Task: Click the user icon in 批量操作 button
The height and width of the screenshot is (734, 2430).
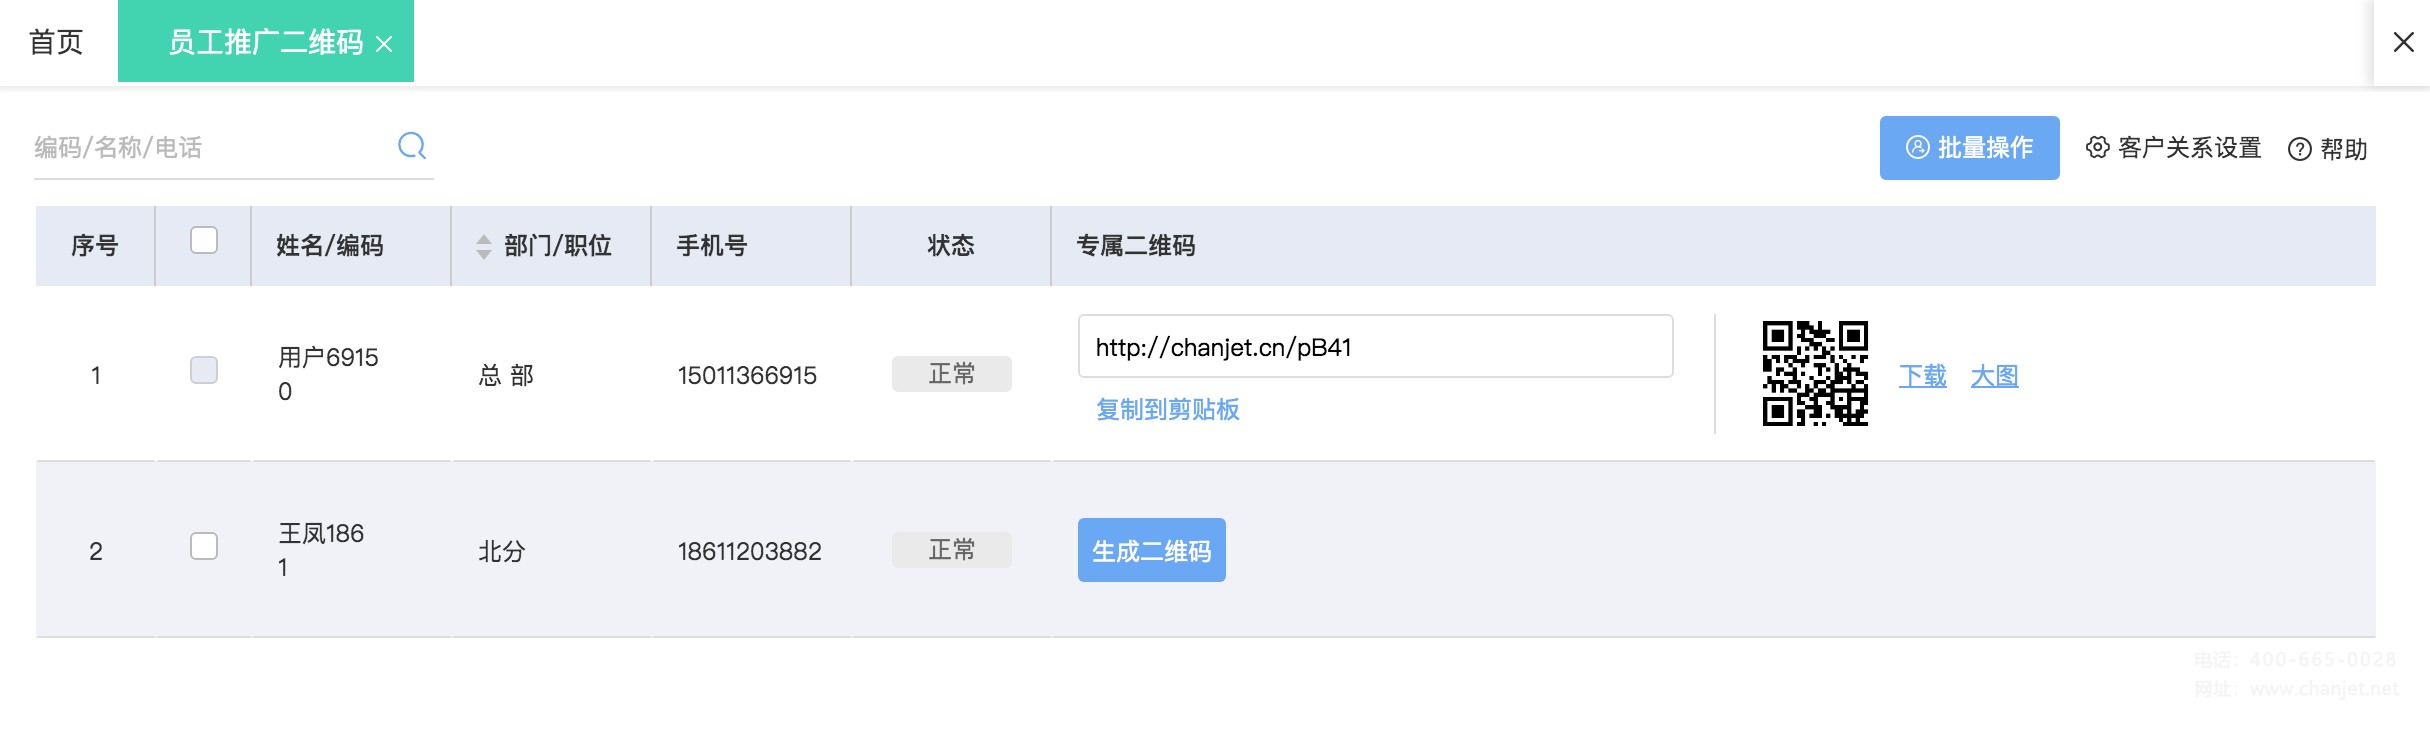Action: pyautogui.click(x=1917, y=147)
